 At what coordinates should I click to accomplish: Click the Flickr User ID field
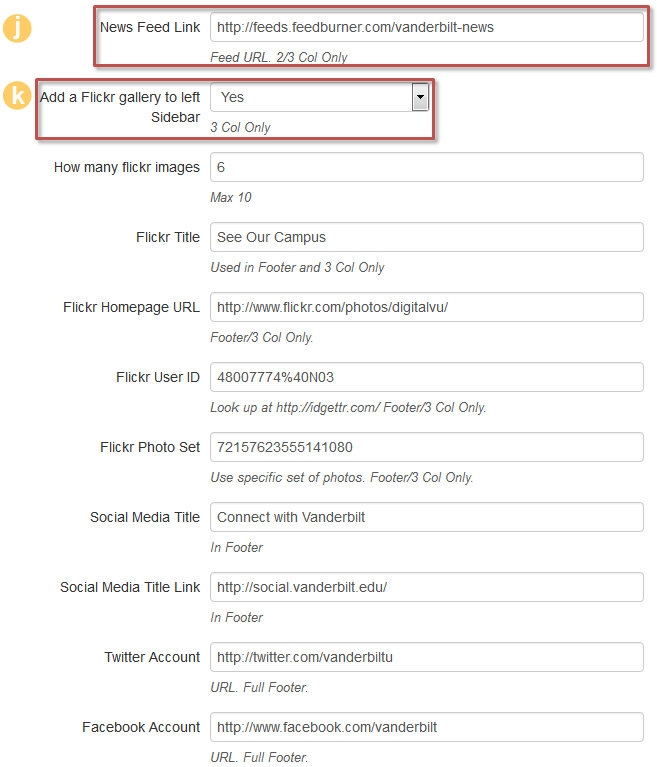[426, 377]
